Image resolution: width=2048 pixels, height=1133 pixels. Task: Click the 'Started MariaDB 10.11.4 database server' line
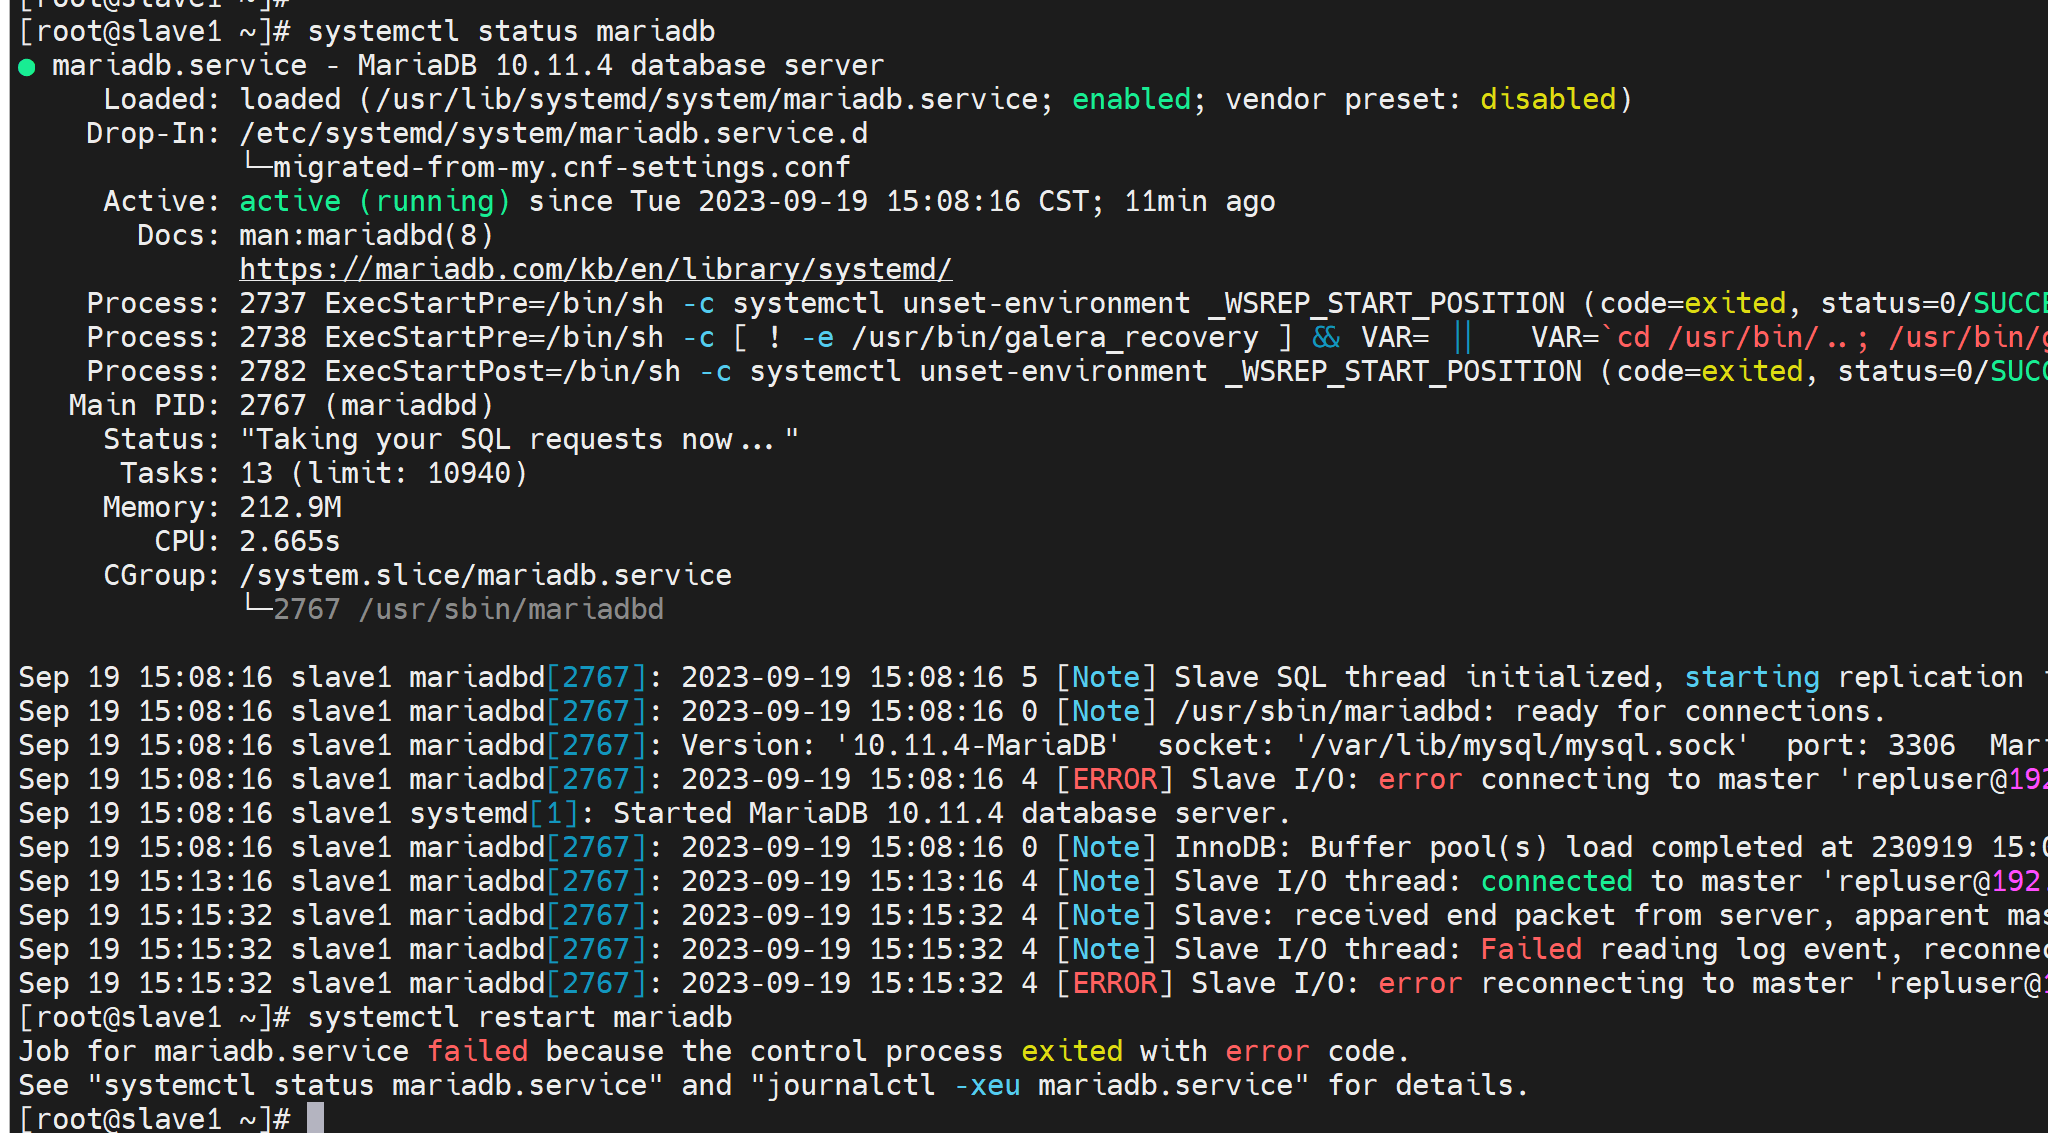[x=950, y=813]
